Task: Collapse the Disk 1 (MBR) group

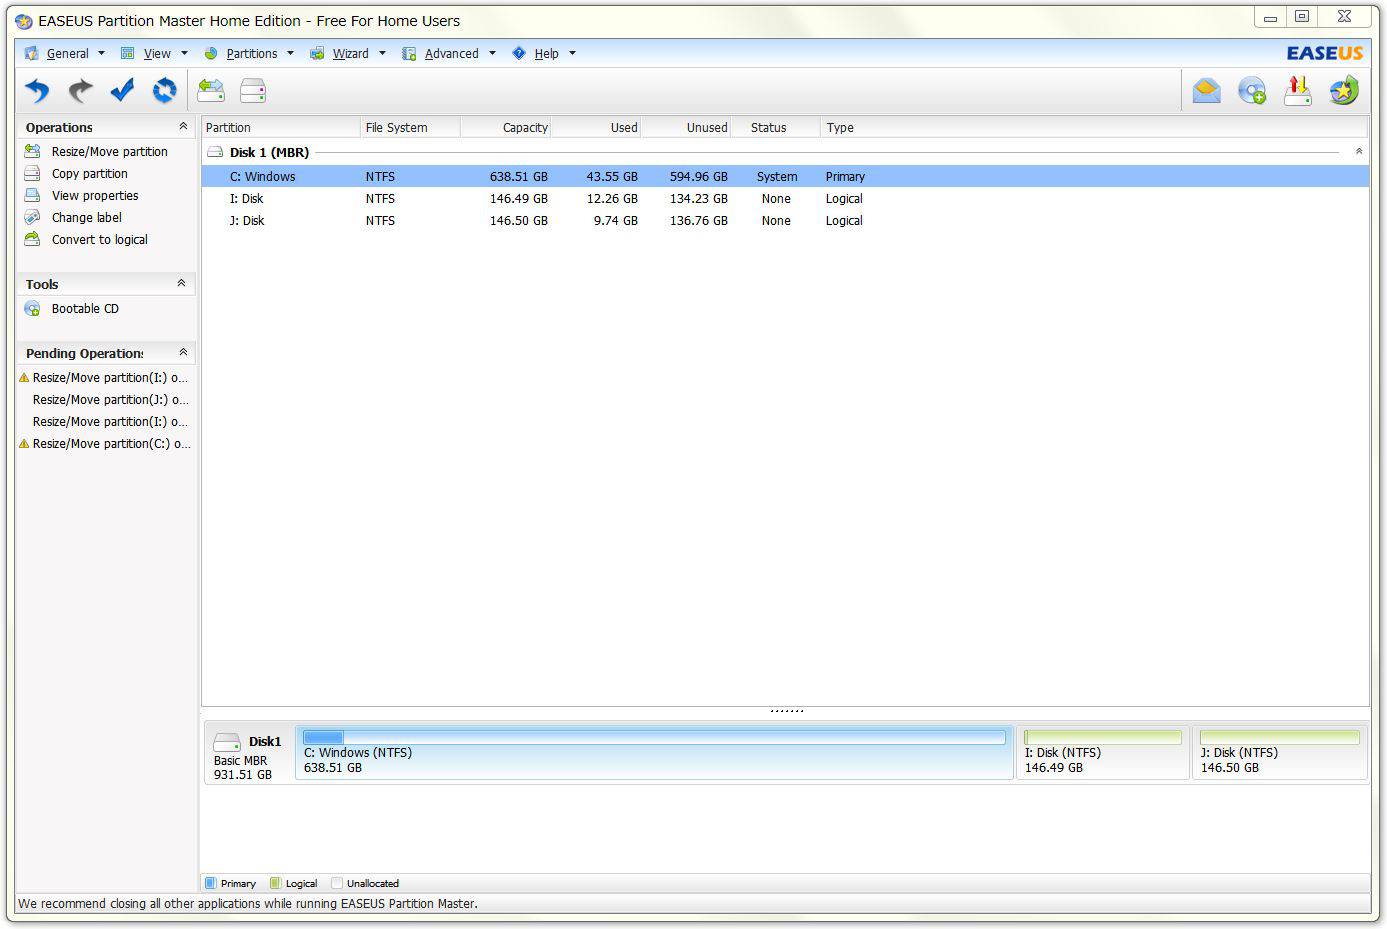Action: click(1358, 152)
